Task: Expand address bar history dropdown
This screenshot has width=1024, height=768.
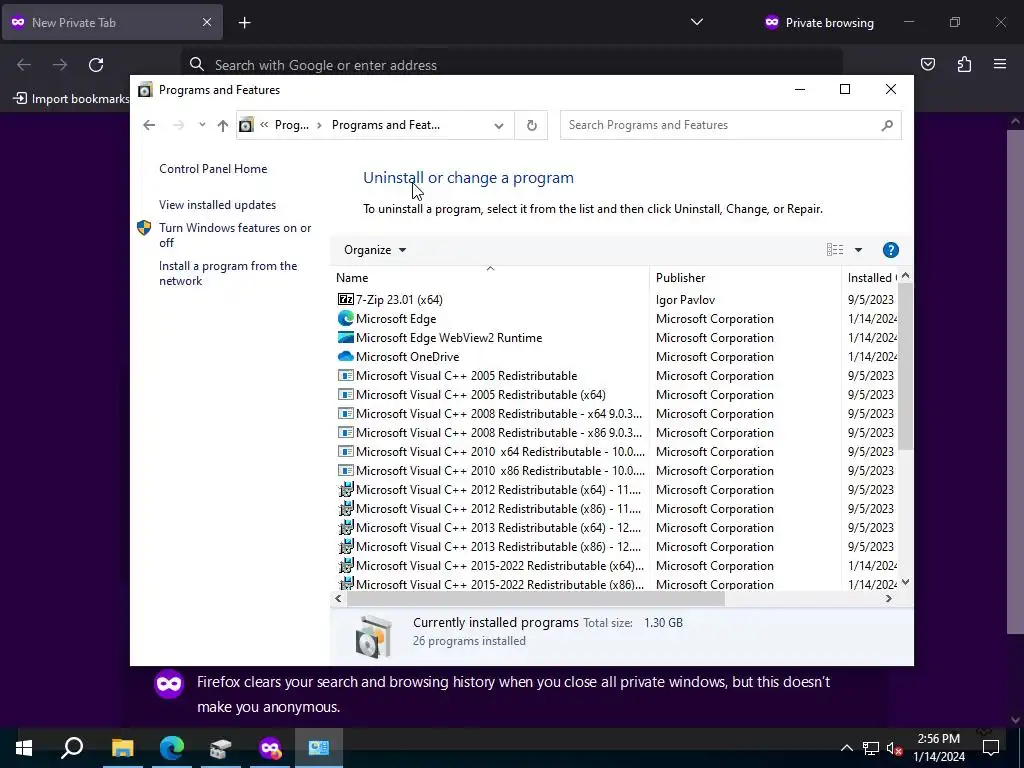Action: click(x=499, y=125)
